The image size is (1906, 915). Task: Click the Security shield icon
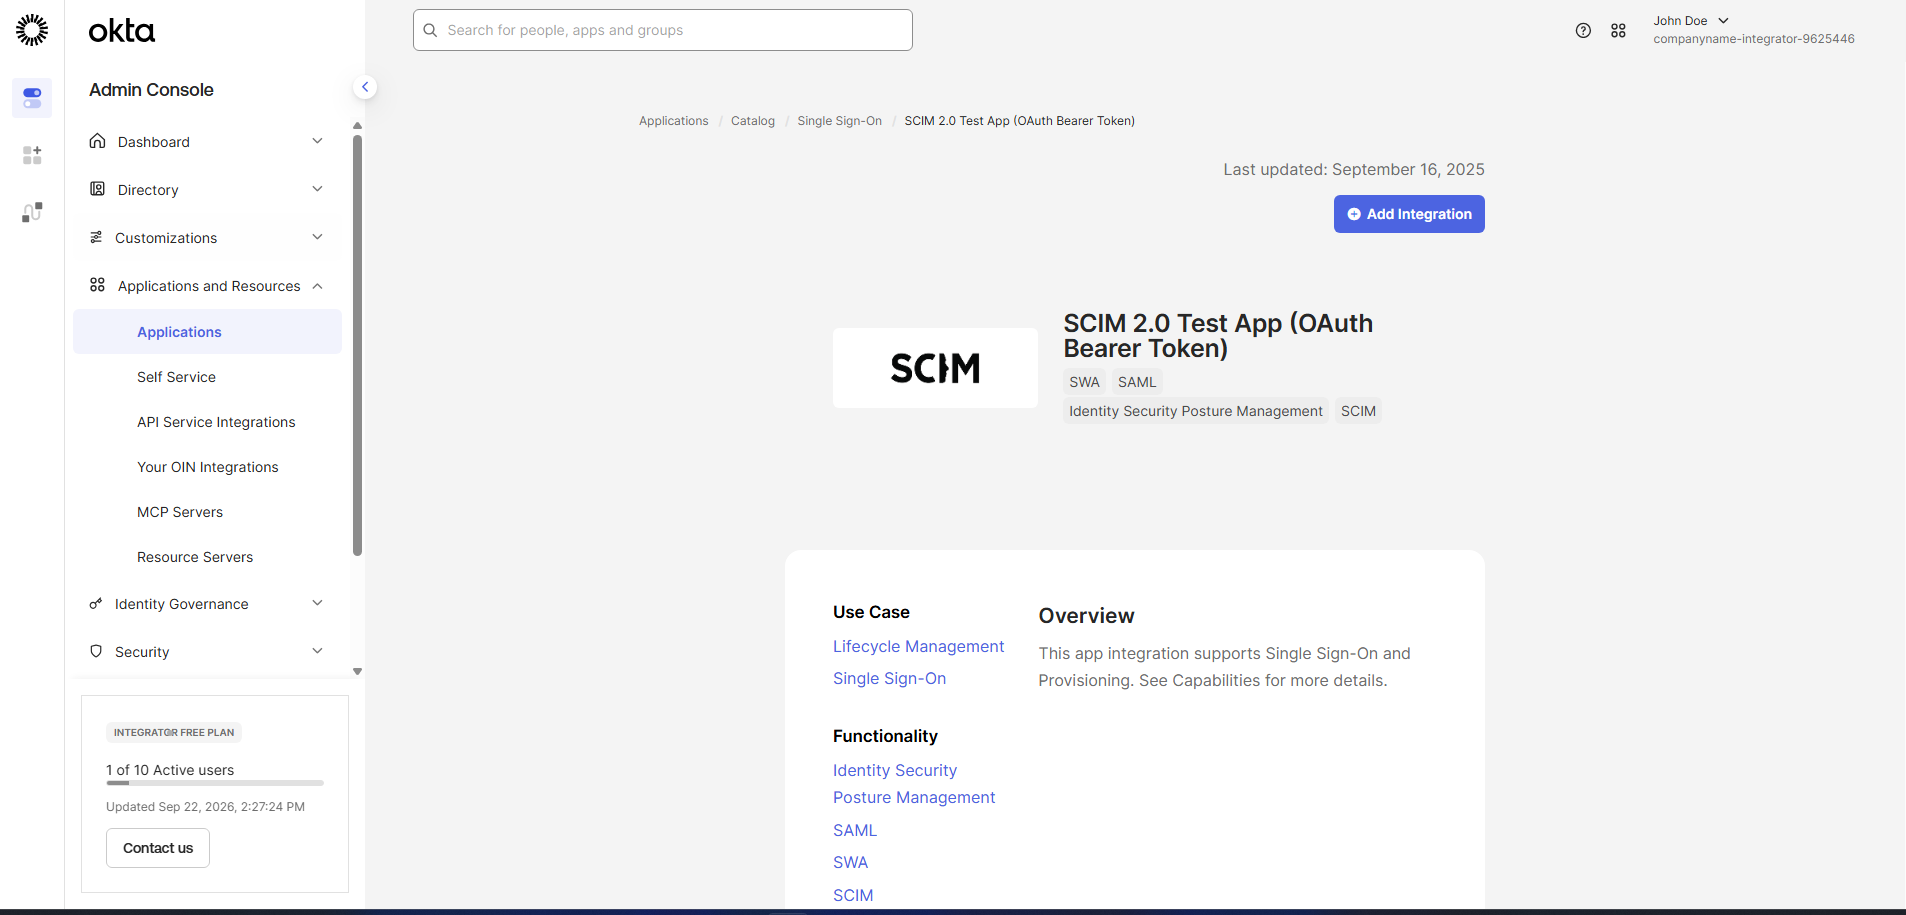pyautogui.click(x=96, y=651)
